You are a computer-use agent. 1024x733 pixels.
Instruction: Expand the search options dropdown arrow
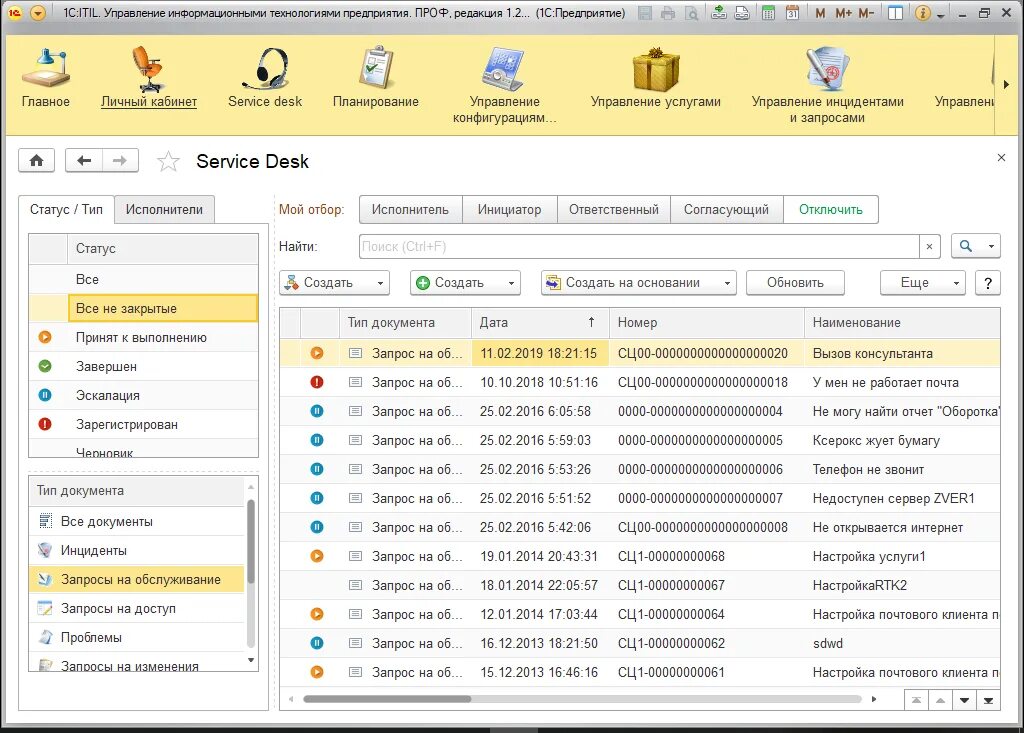[991, 246]
